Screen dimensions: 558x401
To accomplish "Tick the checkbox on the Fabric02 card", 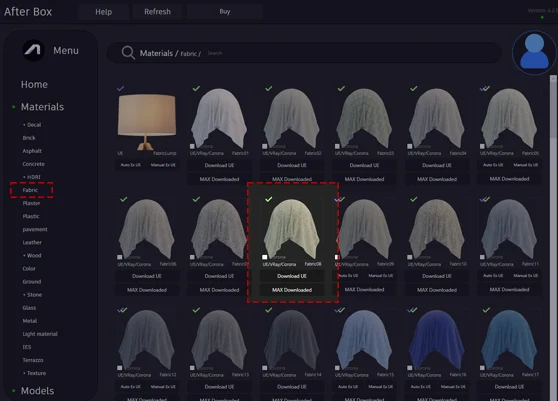I will [x=264, y=146].
